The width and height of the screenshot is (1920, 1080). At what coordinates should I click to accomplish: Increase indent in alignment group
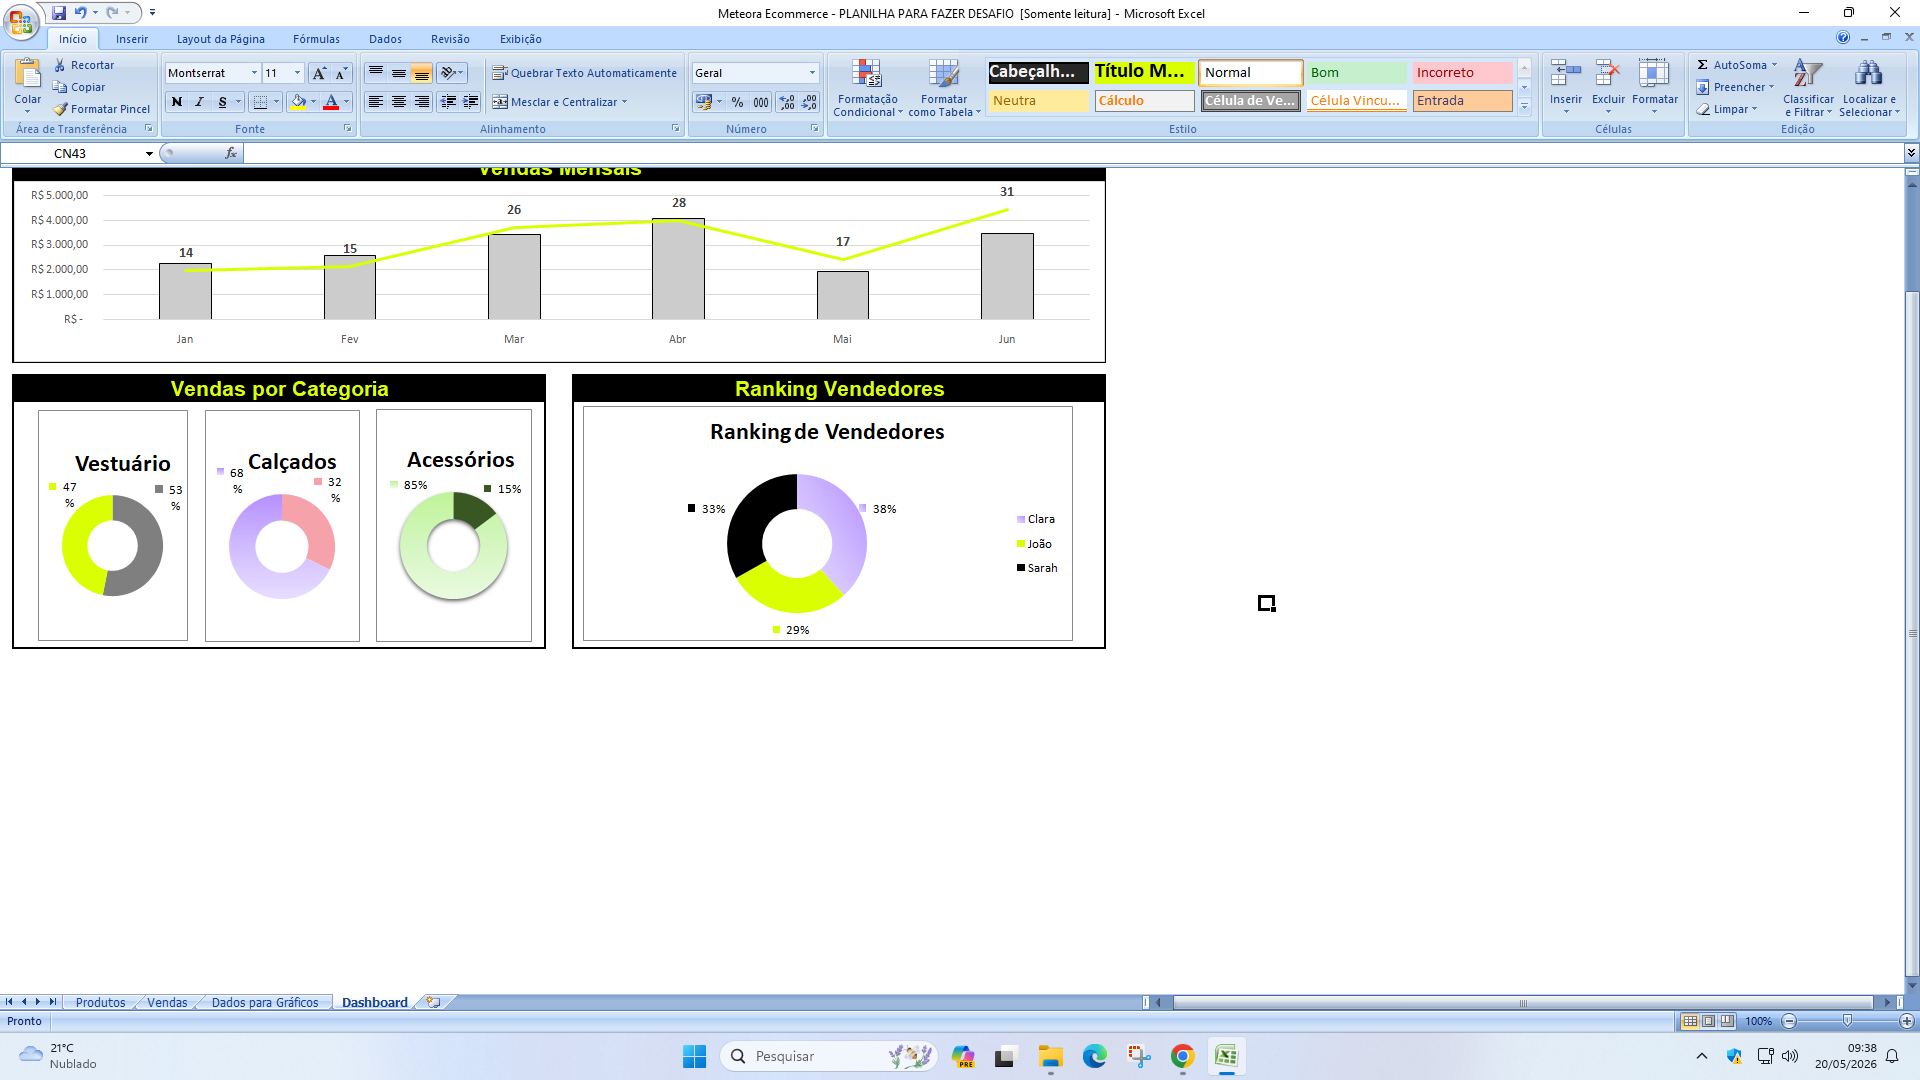click(471, 102)
